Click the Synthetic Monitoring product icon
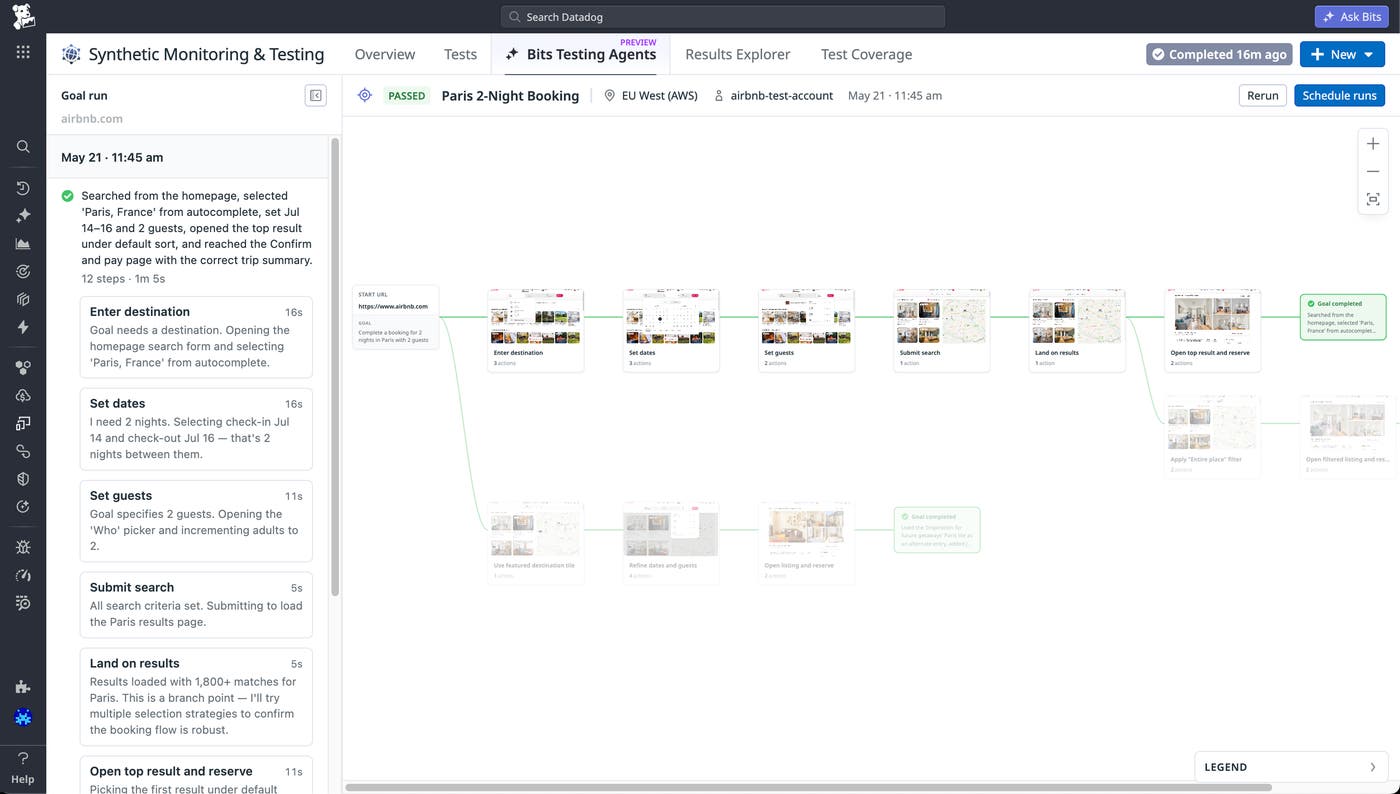 tap(71, 54)
